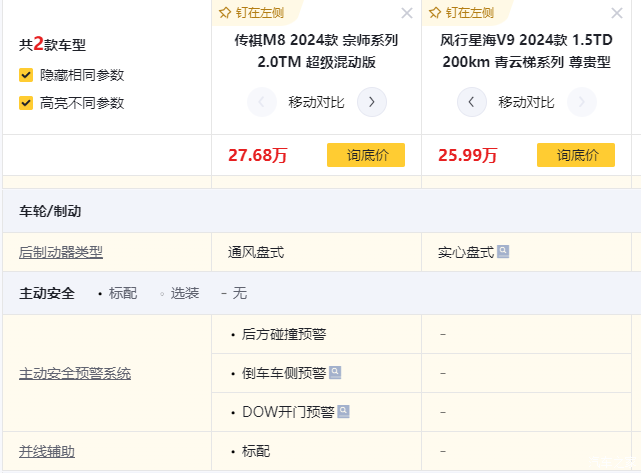Move 传祺M8 column left with arrow
The width and height of the screenshot is (641, 473).
click(x=262, y=102)
